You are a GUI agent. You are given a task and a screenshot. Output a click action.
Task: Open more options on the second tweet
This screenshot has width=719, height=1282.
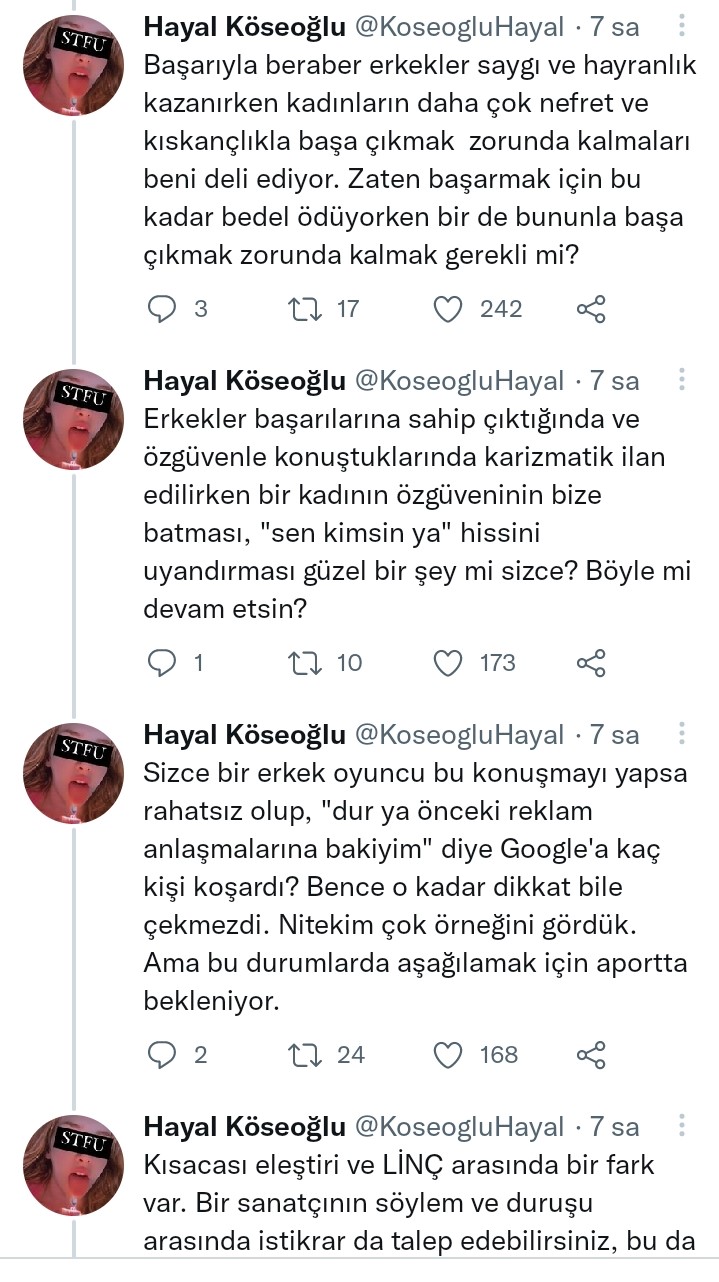[681, 380]
